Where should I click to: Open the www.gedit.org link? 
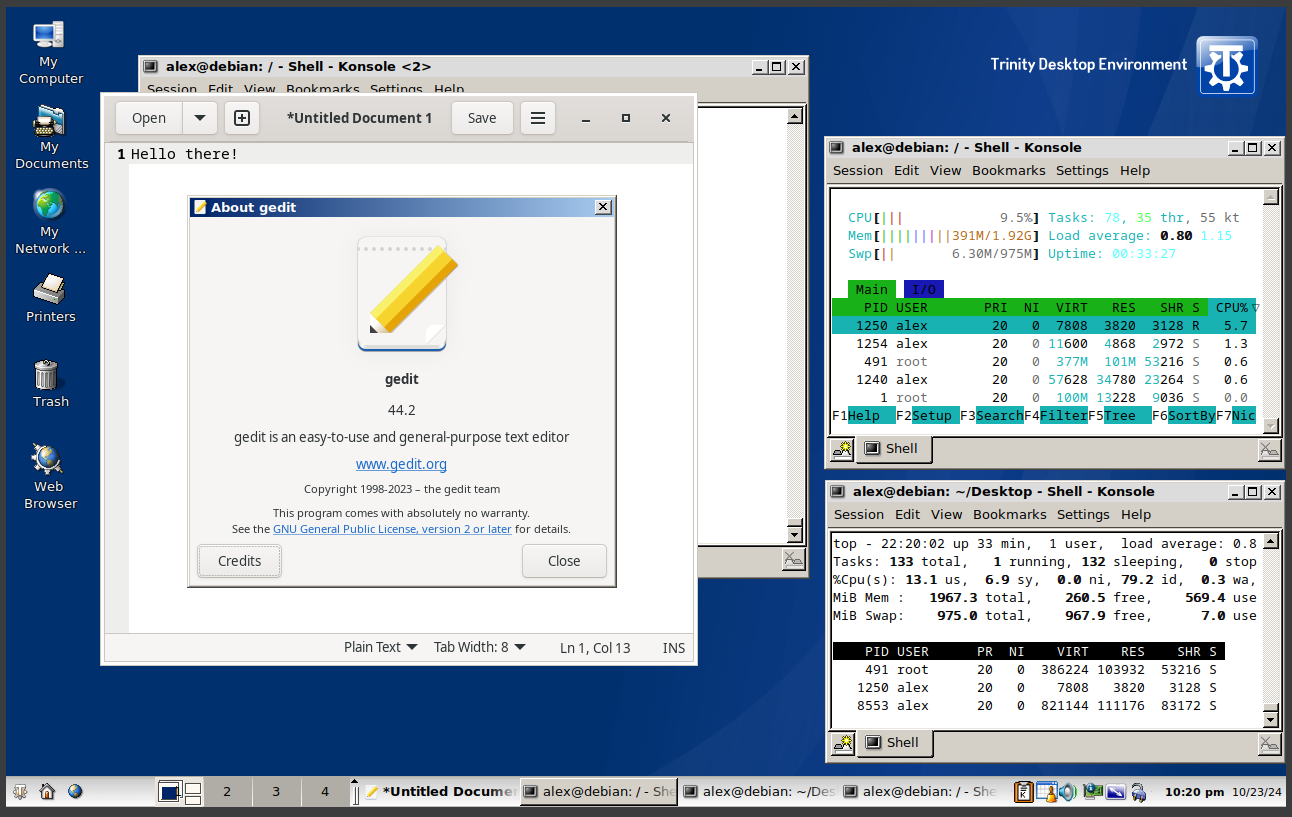pos(401,464)
